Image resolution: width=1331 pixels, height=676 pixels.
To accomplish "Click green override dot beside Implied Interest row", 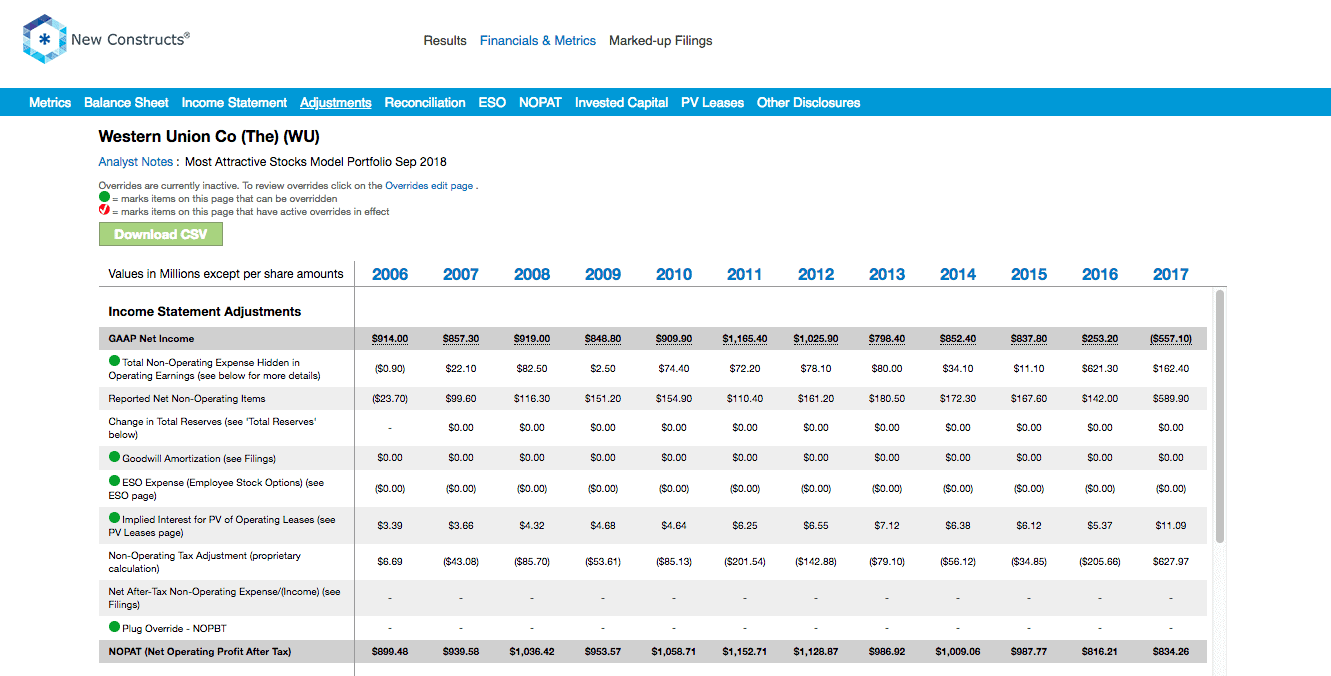I will tap(114, 518).
